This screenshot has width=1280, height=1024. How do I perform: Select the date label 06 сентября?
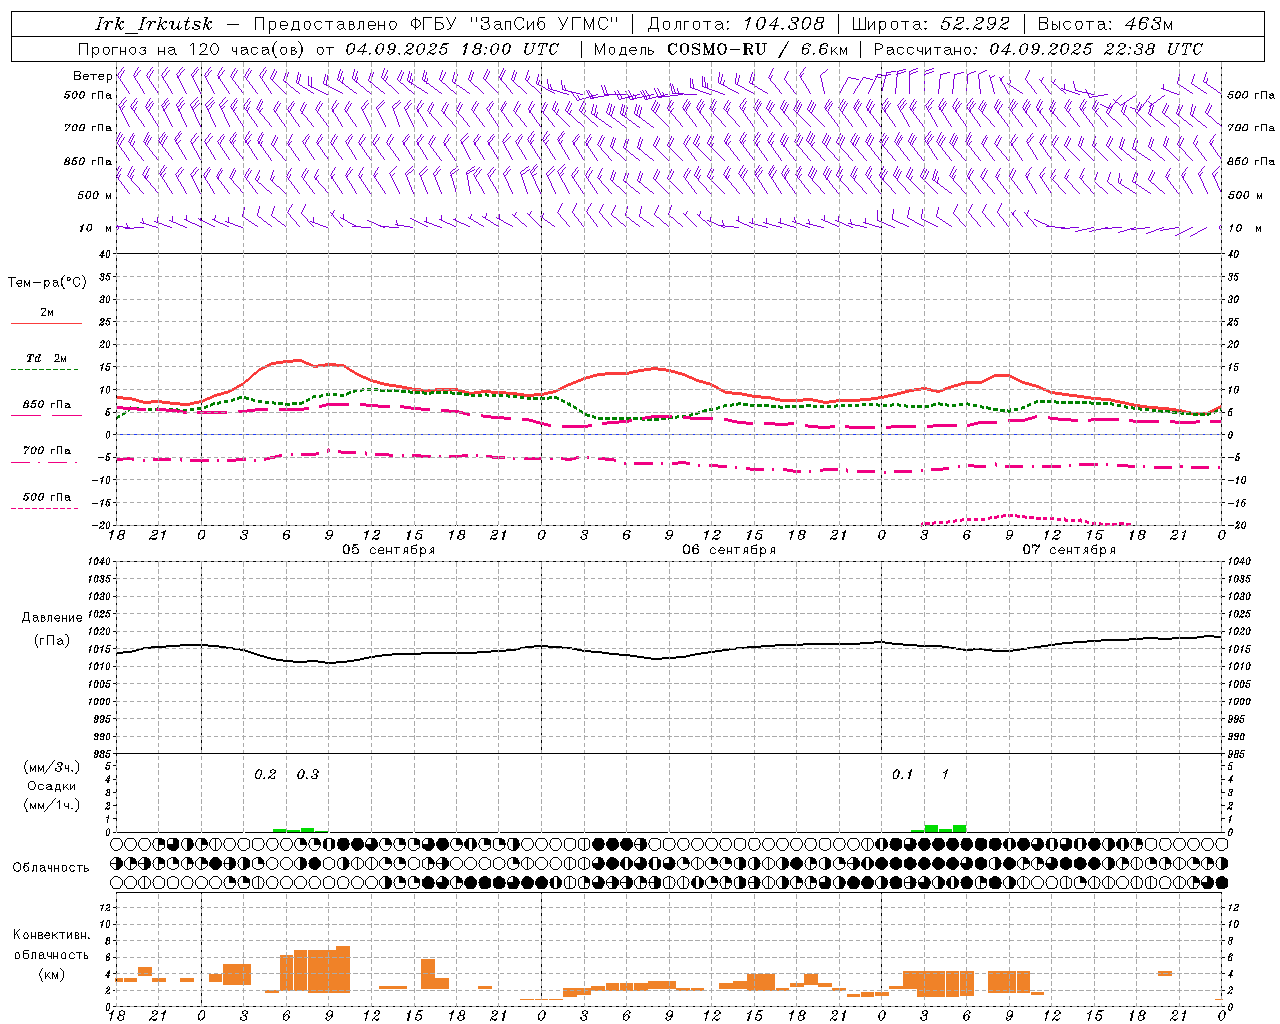(x=729, y=550)
